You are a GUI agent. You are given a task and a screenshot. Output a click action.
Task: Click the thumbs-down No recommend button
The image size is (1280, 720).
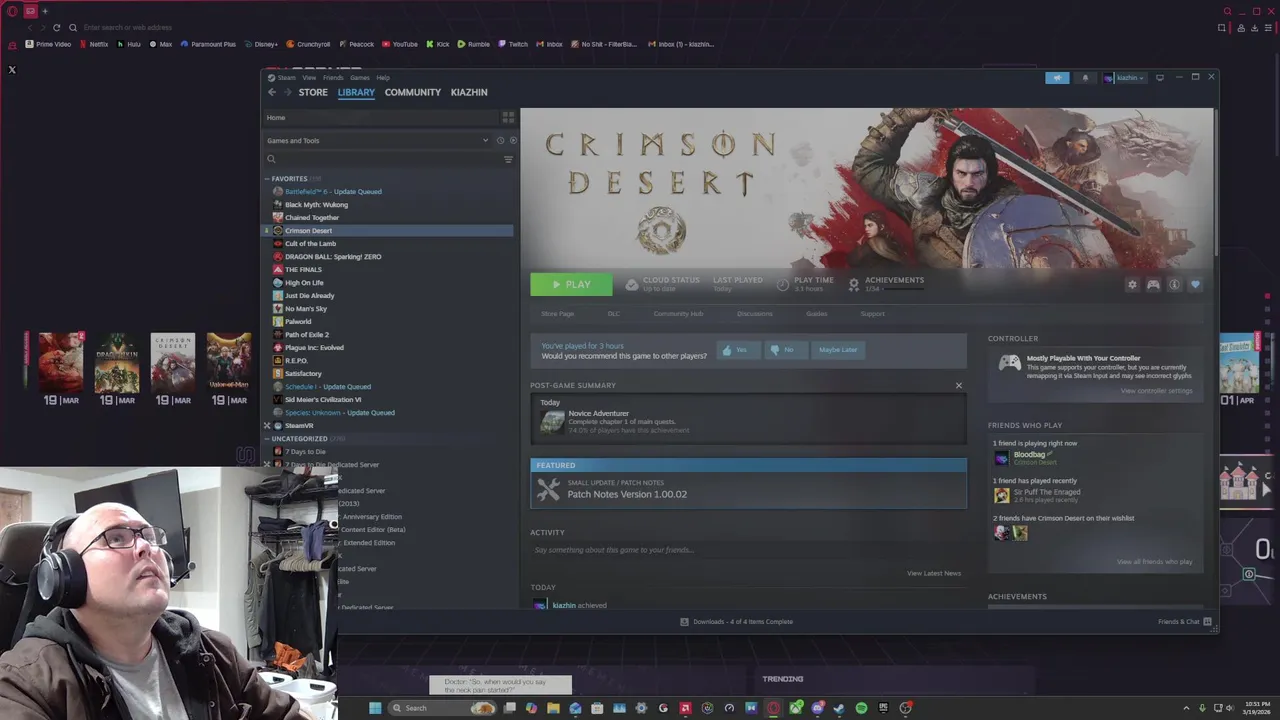tap(786, 350)
